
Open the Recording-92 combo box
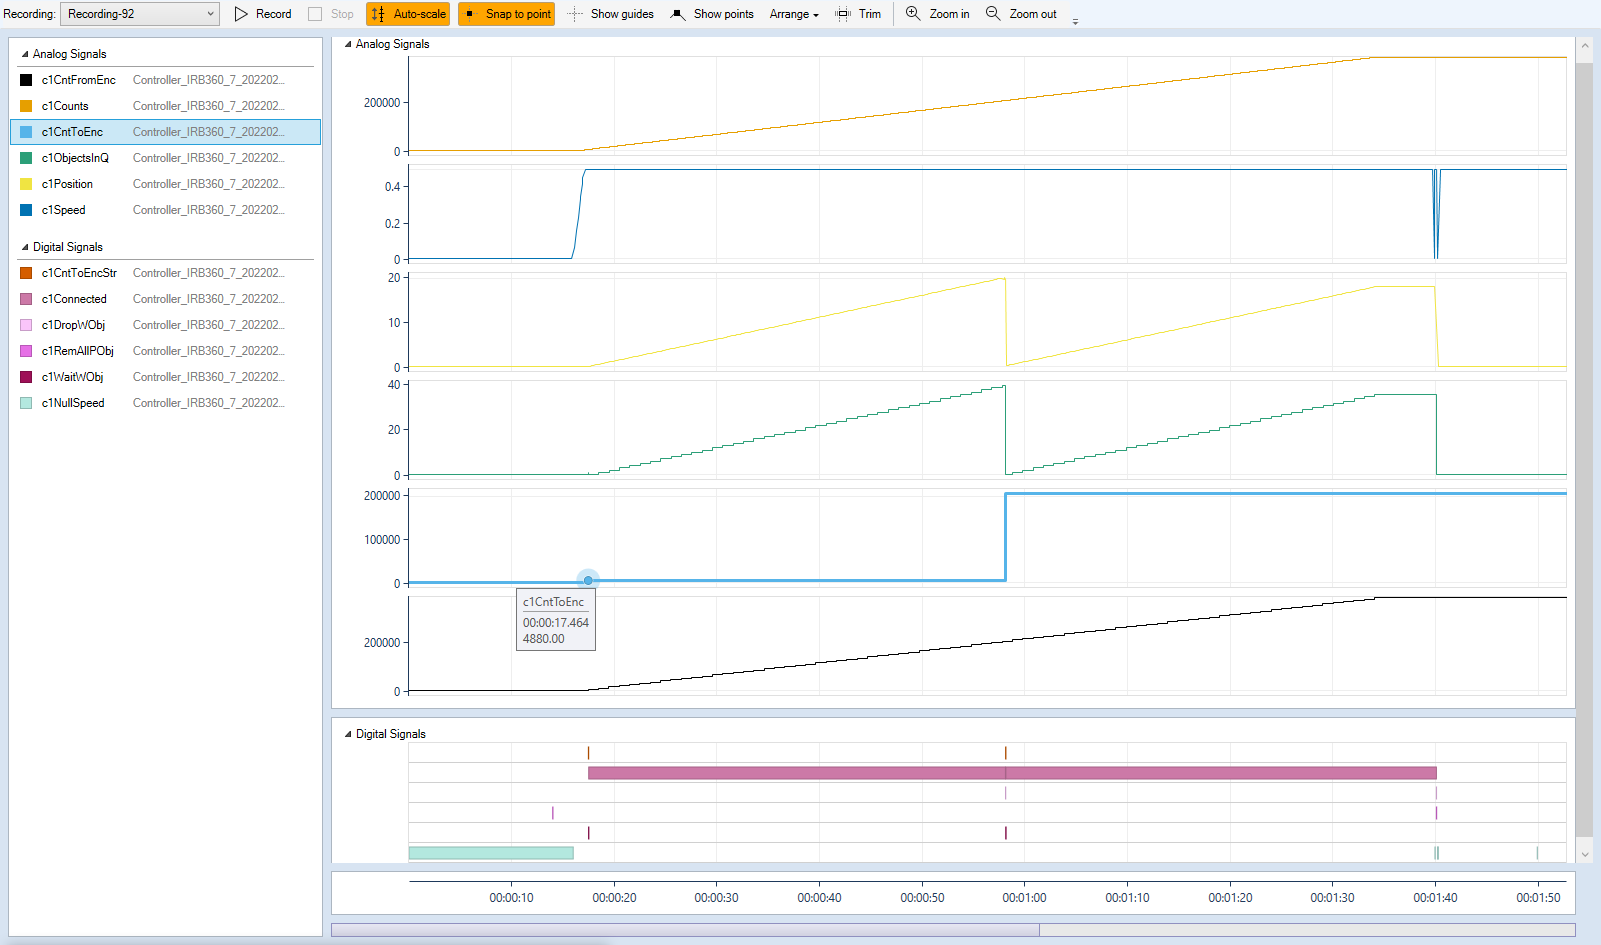[140, 14]
